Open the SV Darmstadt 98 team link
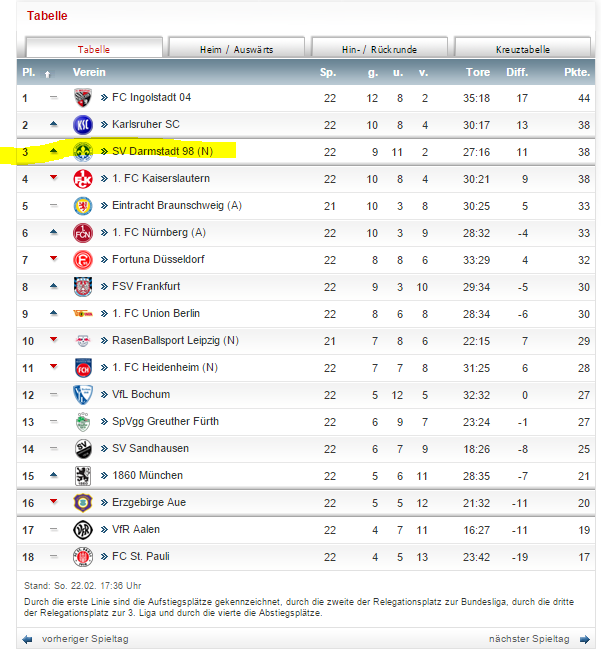The image size is (601, 658). click(x=162, y=151)
